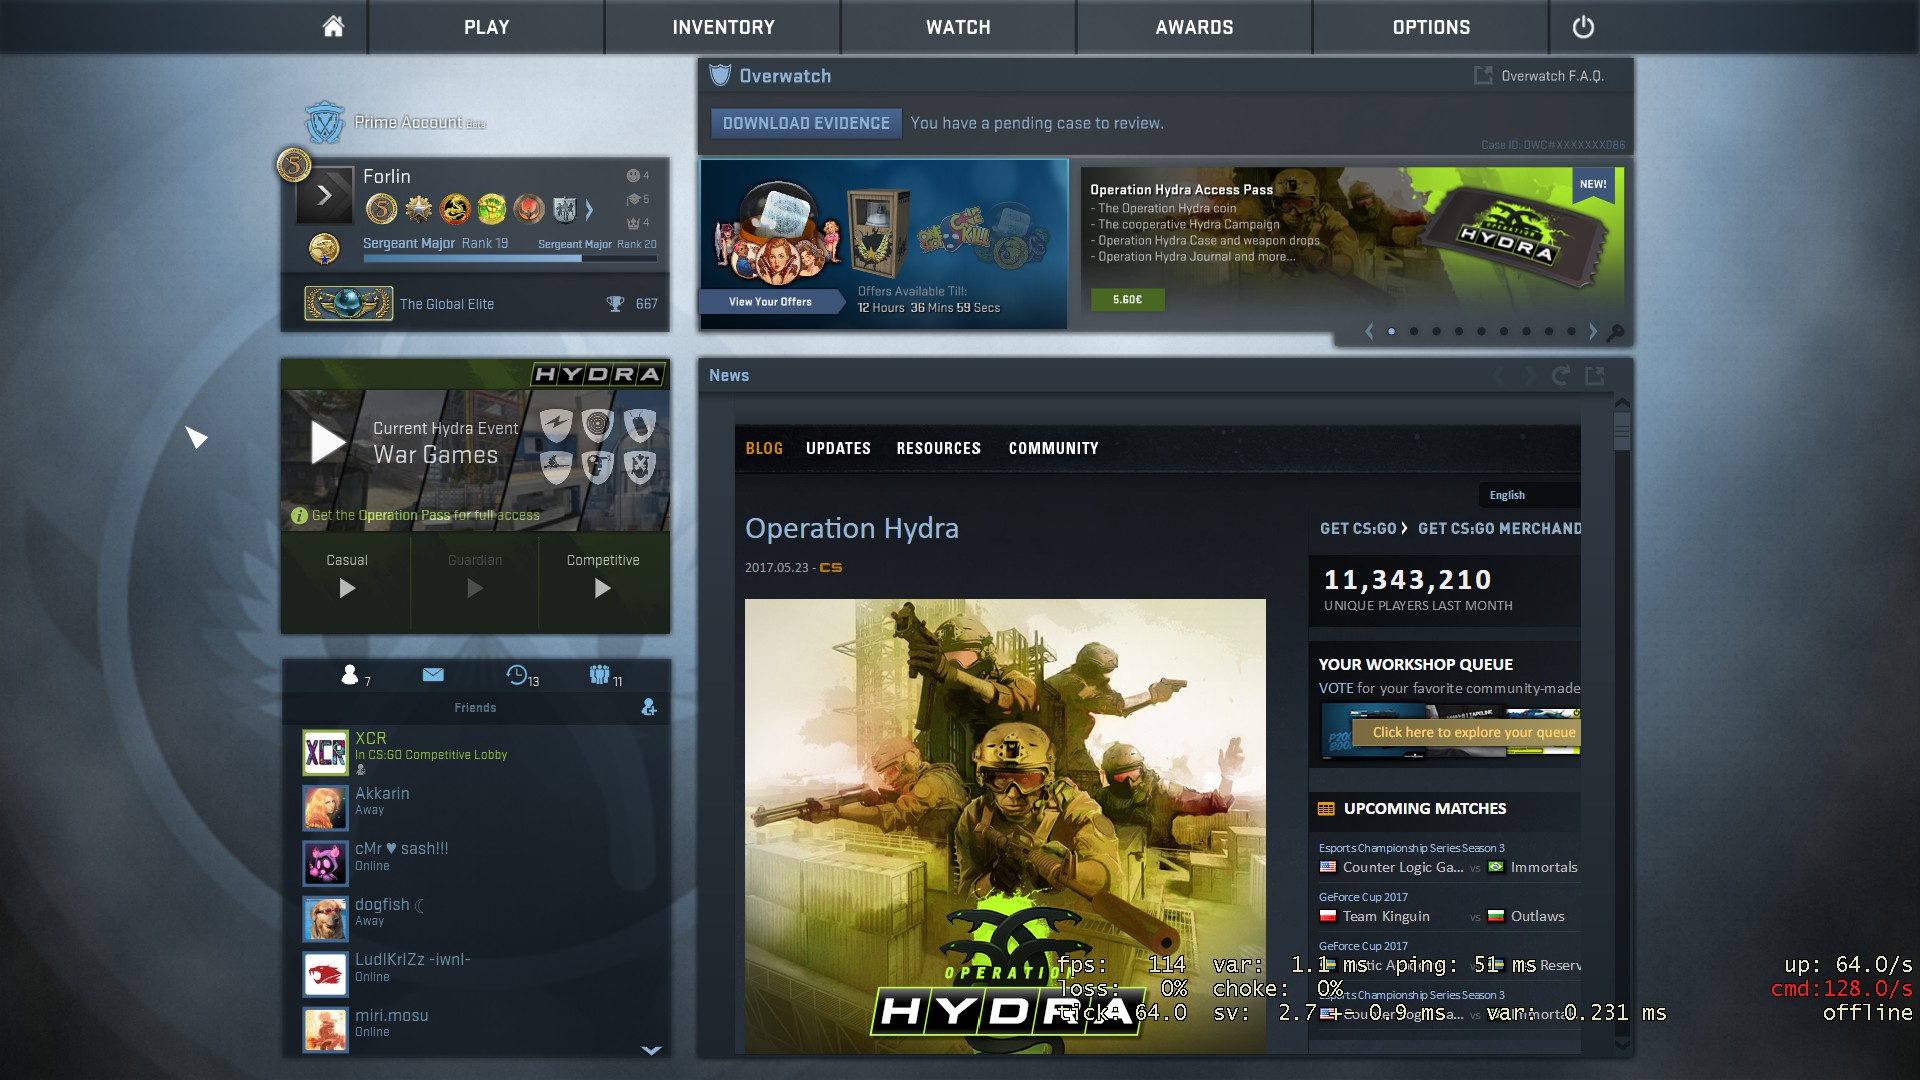Click the add friend icon
Screen dimensions: 1920x1080
click(x=649, y=708)
